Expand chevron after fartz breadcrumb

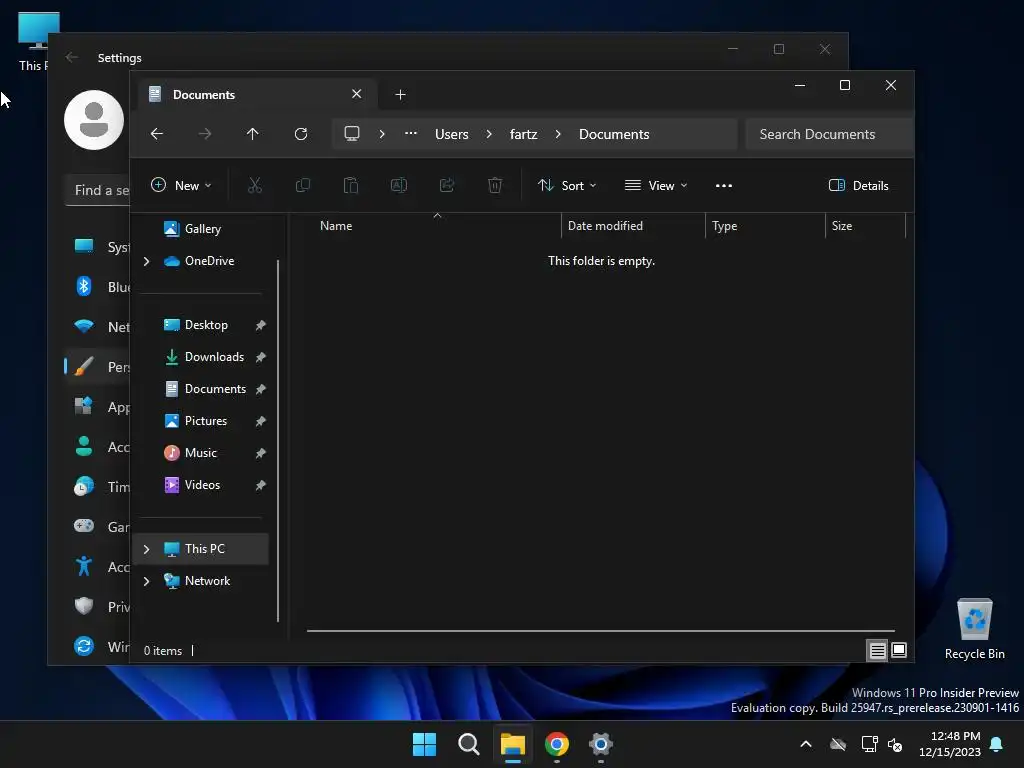point(558,134)
